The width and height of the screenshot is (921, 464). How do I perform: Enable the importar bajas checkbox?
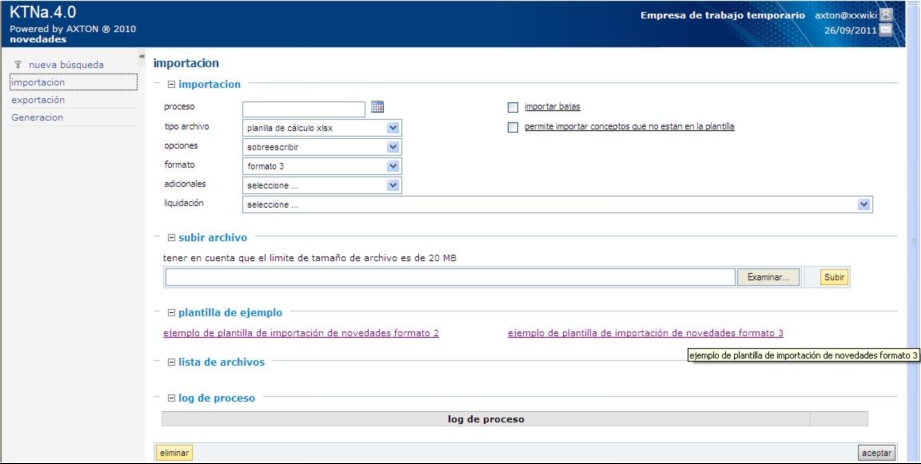513,107
